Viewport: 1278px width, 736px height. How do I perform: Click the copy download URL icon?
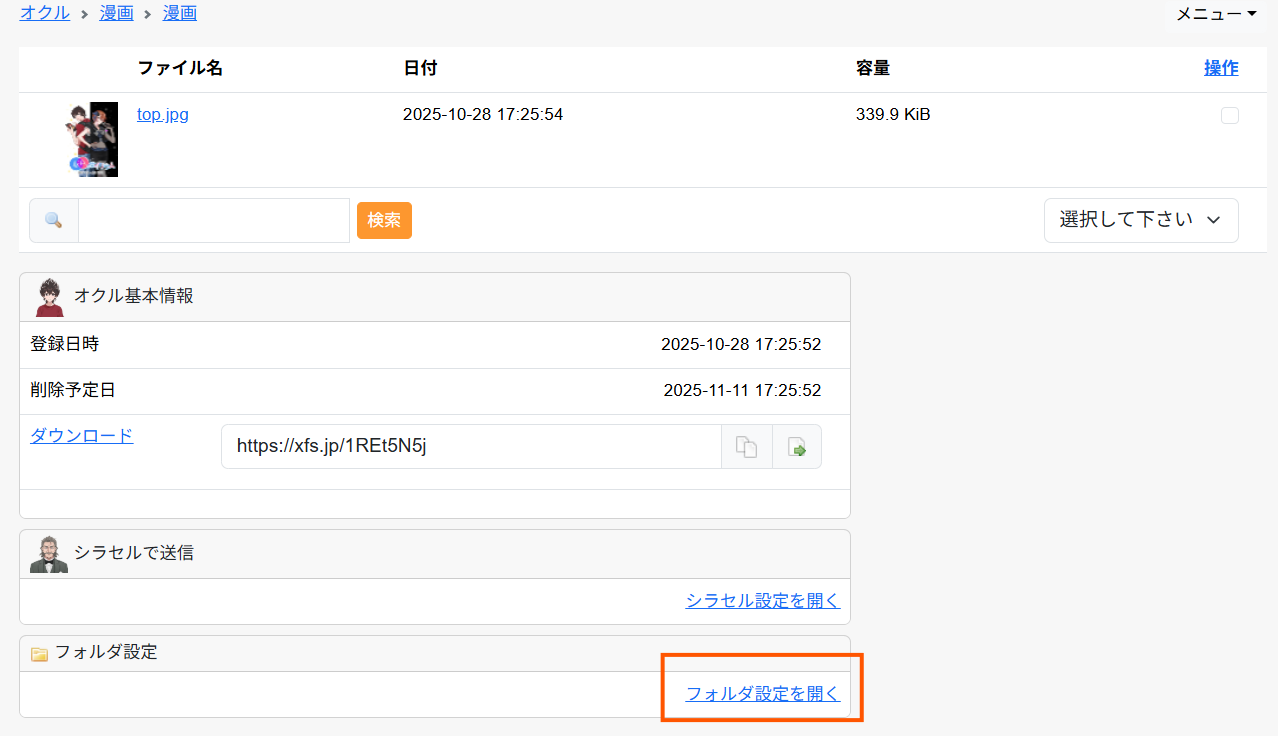click(x=746, y=447)
